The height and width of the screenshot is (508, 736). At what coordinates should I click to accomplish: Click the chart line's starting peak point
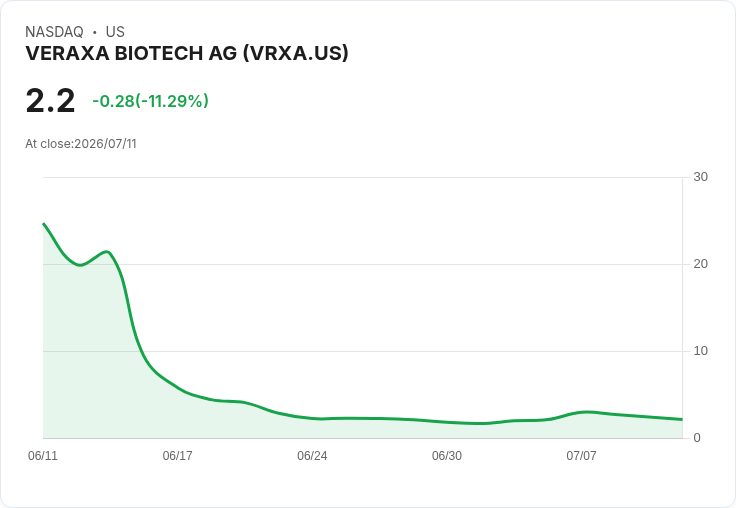(x=44, y=224)
